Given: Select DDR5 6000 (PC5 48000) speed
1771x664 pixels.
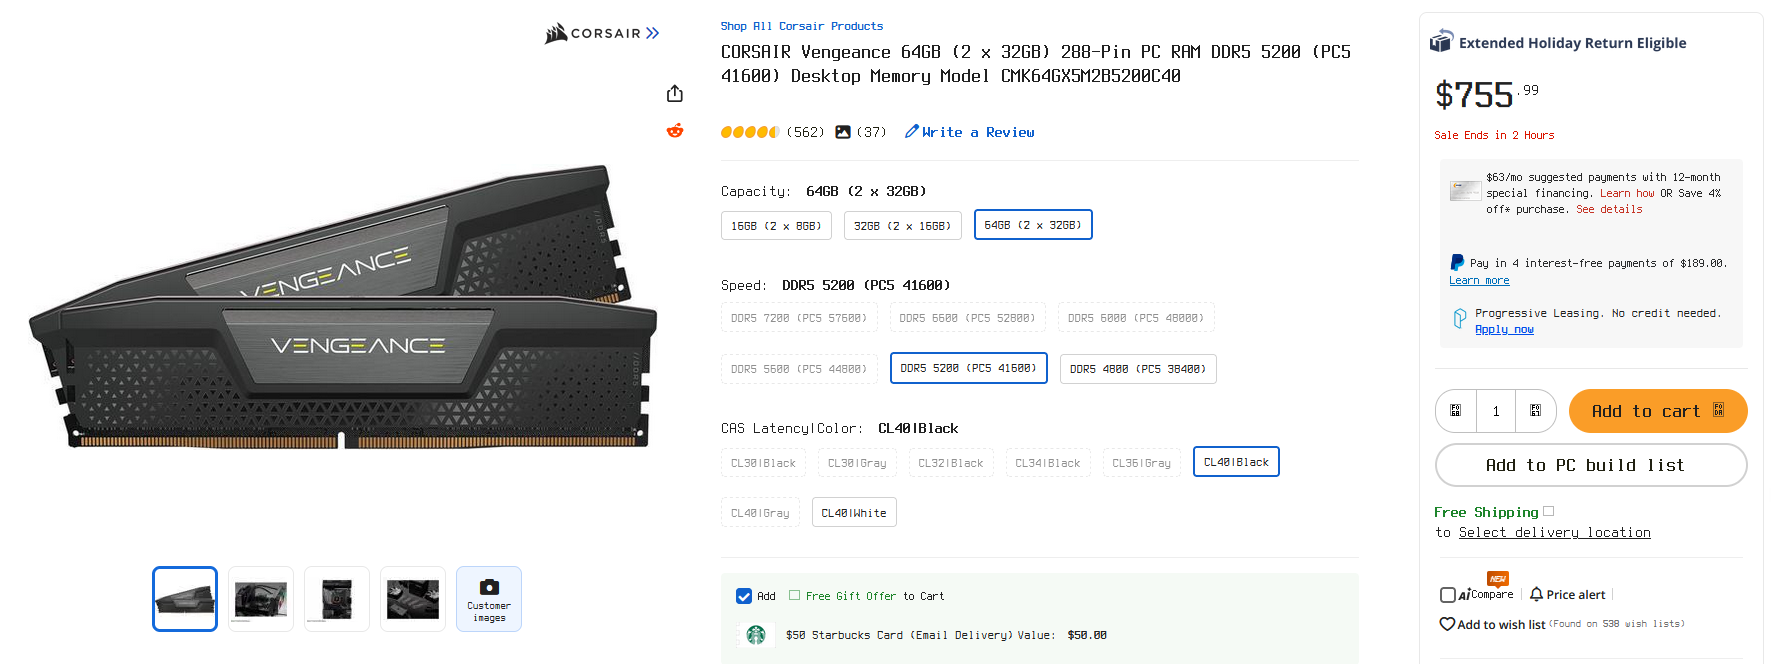Looking at the screenshot, I should (1136, 318).
